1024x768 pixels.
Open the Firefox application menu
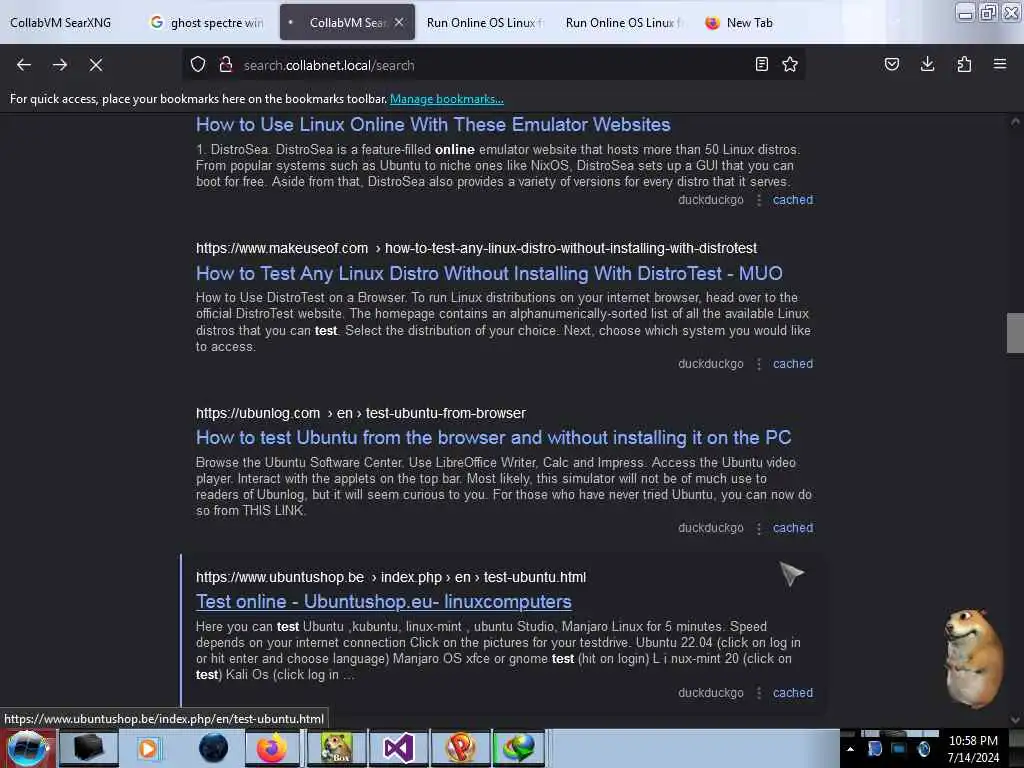[1000, 64]
